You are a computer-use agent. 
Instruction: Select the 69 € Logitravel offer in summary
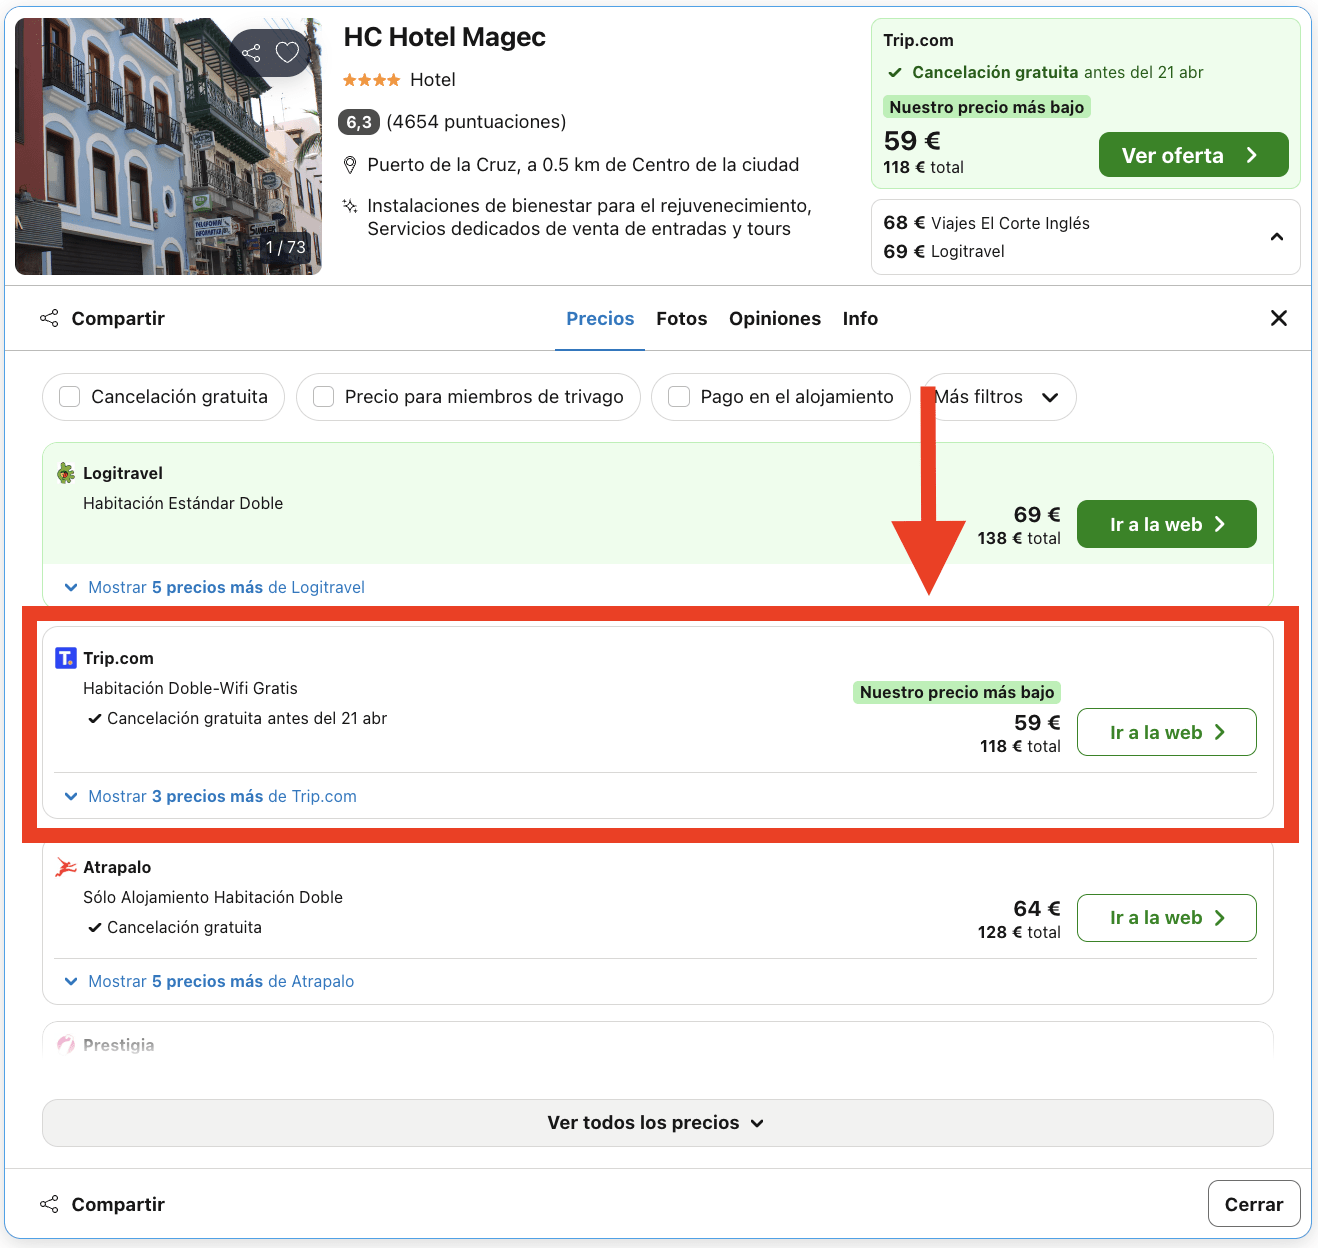(944, 251)
